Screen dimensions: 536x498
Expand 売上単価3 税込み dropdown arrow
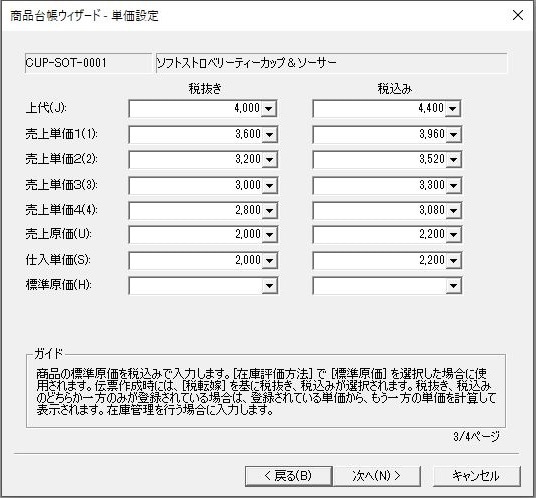coord(453,186)
